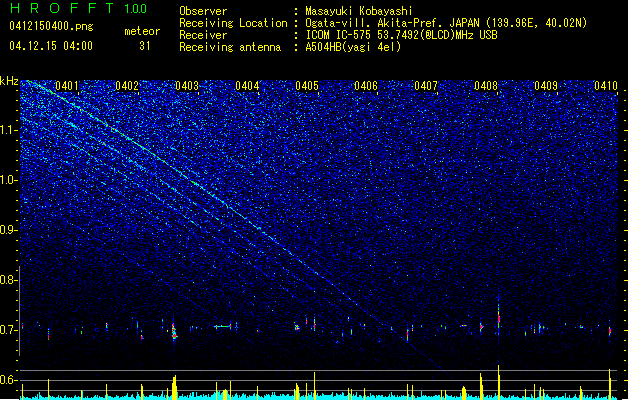Click the 0409 time marker

[x=546, y=86]
